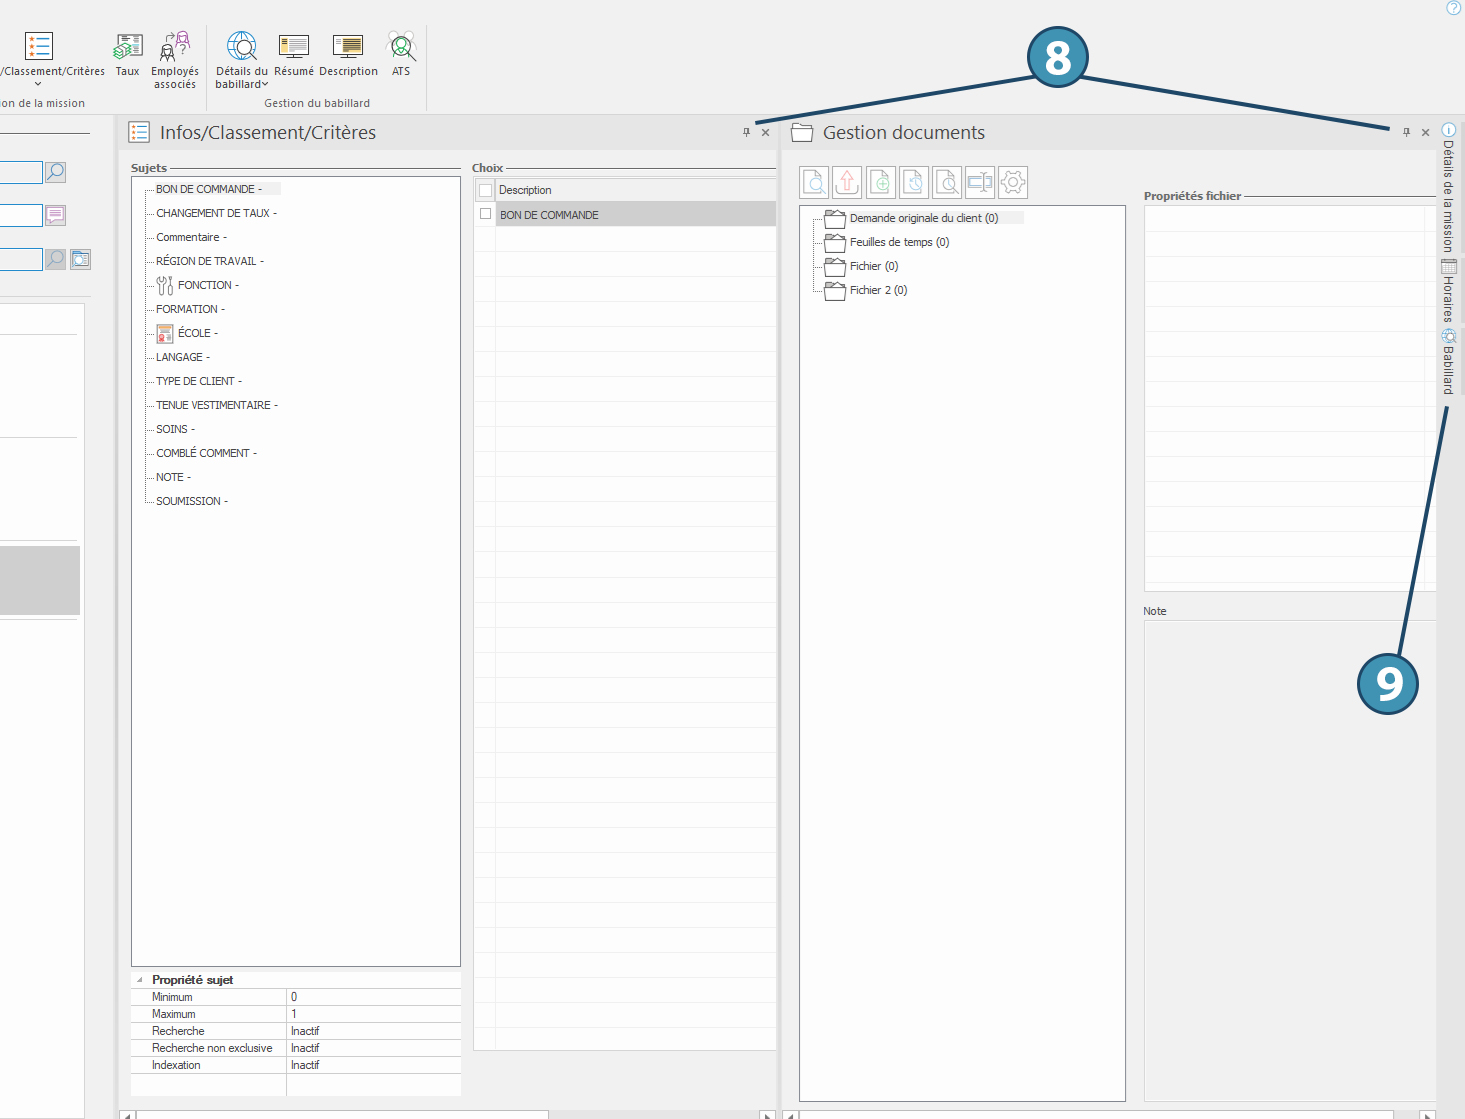Pin the Gestion documents panel
The image size is (1465, 1119).
point(1406,132)
